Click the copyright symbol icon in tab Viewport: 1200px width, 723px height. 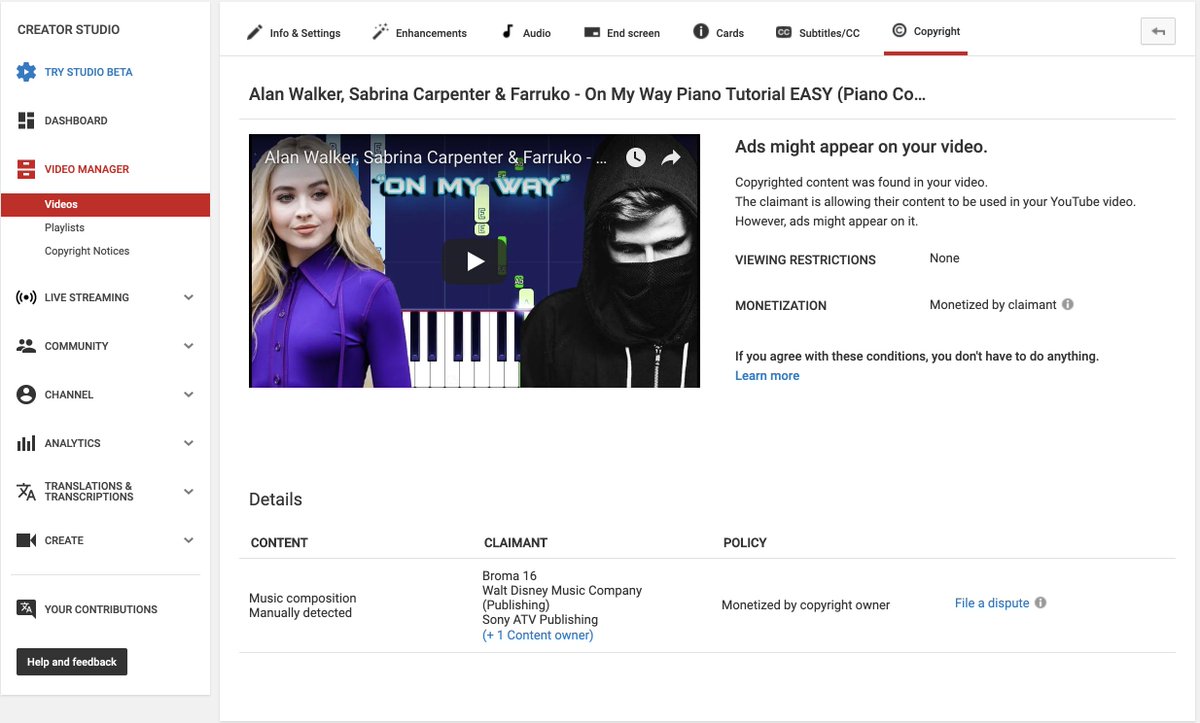click(x=899, y=31)
